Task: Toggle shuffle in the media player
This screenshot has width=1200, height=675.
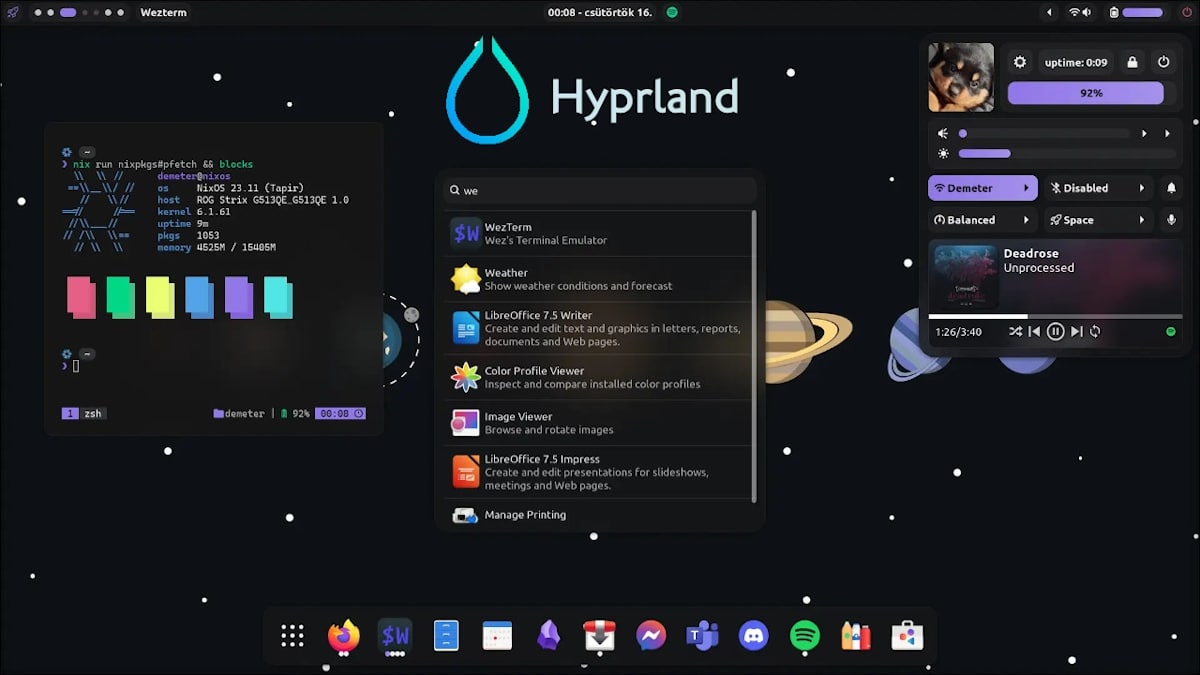Action: pos(1015,331)
